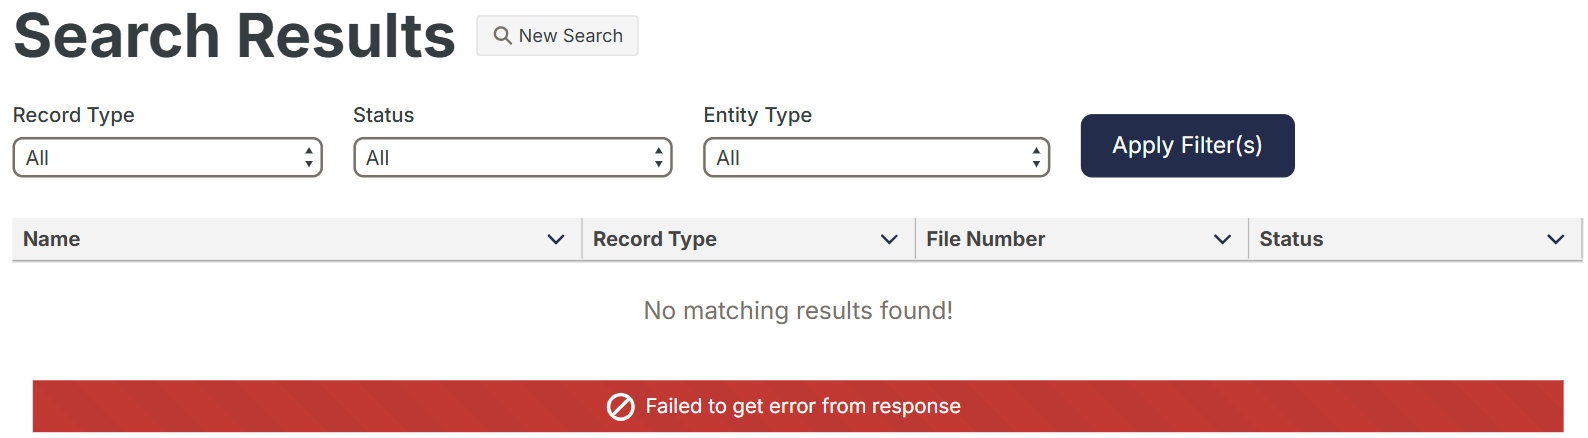Click the File Number column chevron
1588x438 pixels.
tap(1222, 239)
